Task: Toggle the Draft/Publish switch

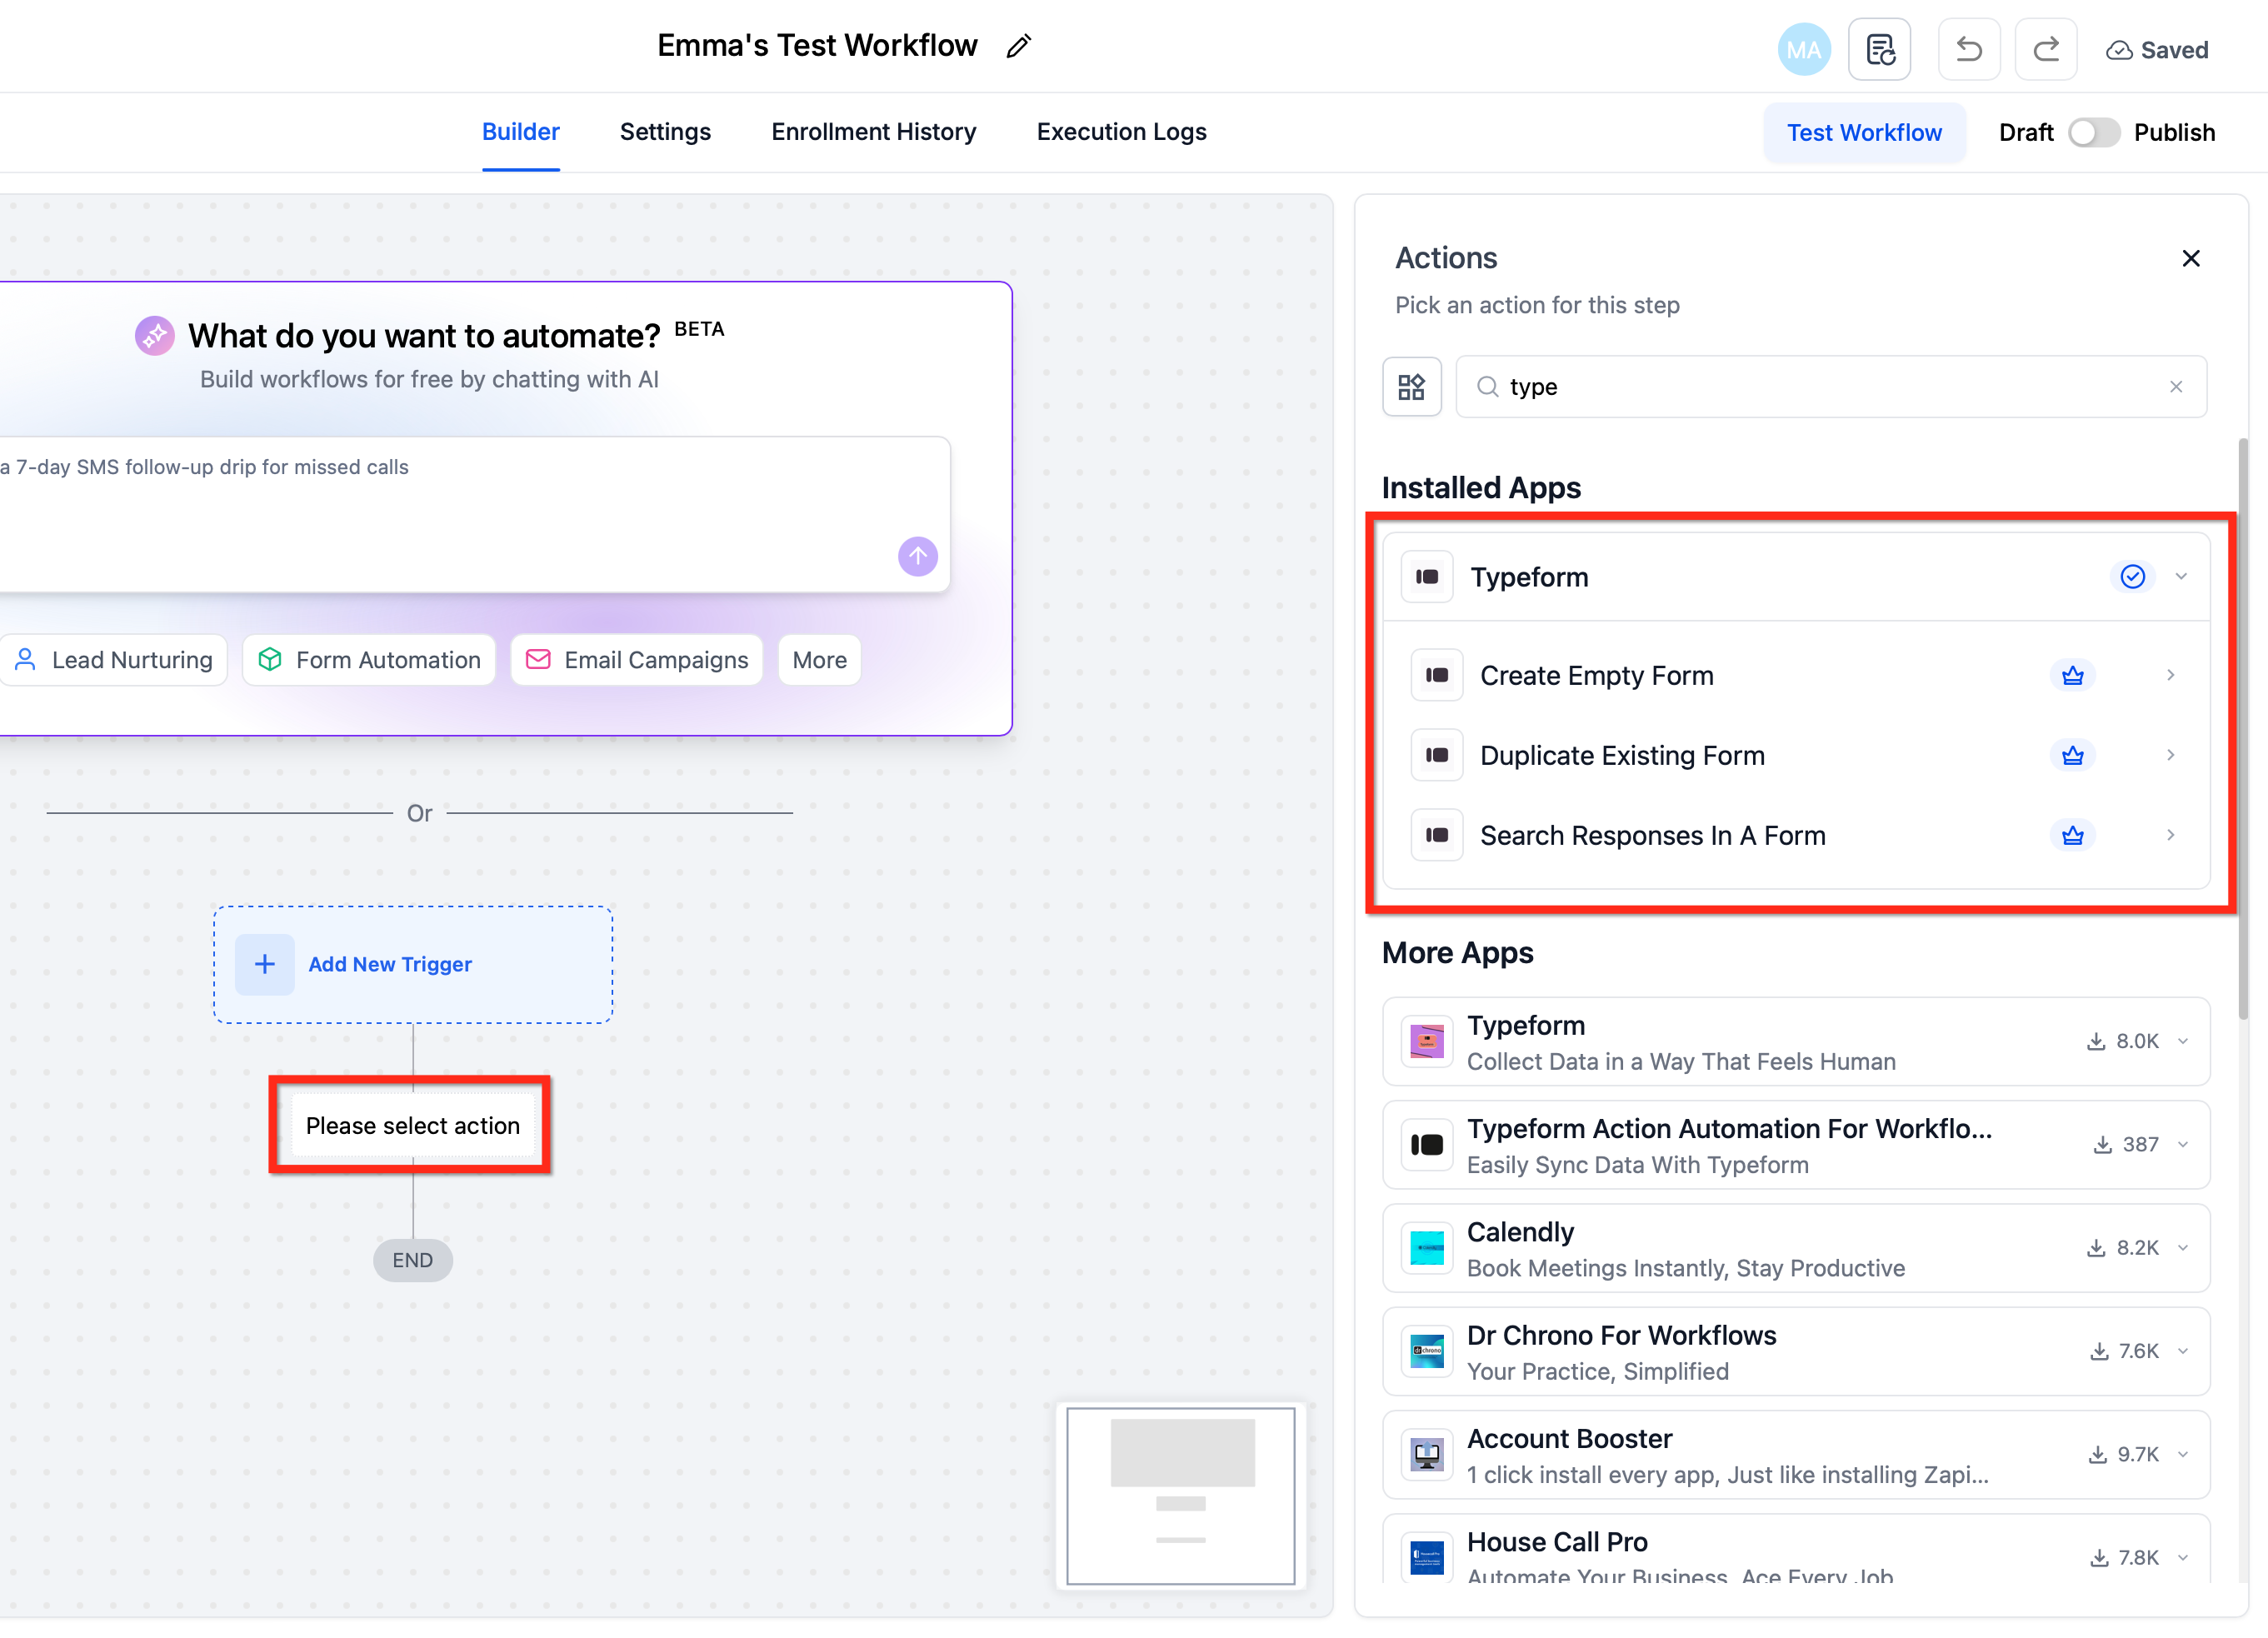Action: click(x=2093, y=133)
